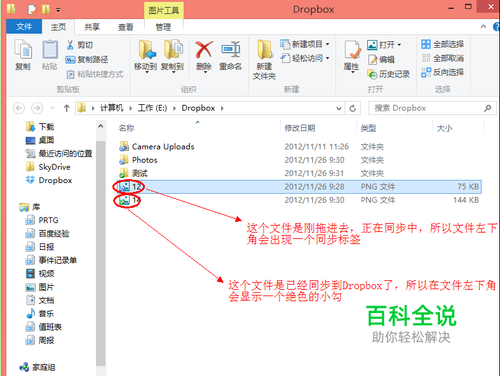Select the Photos folder
The height and width of the screenshot is (376, 500).
point(138,160)
